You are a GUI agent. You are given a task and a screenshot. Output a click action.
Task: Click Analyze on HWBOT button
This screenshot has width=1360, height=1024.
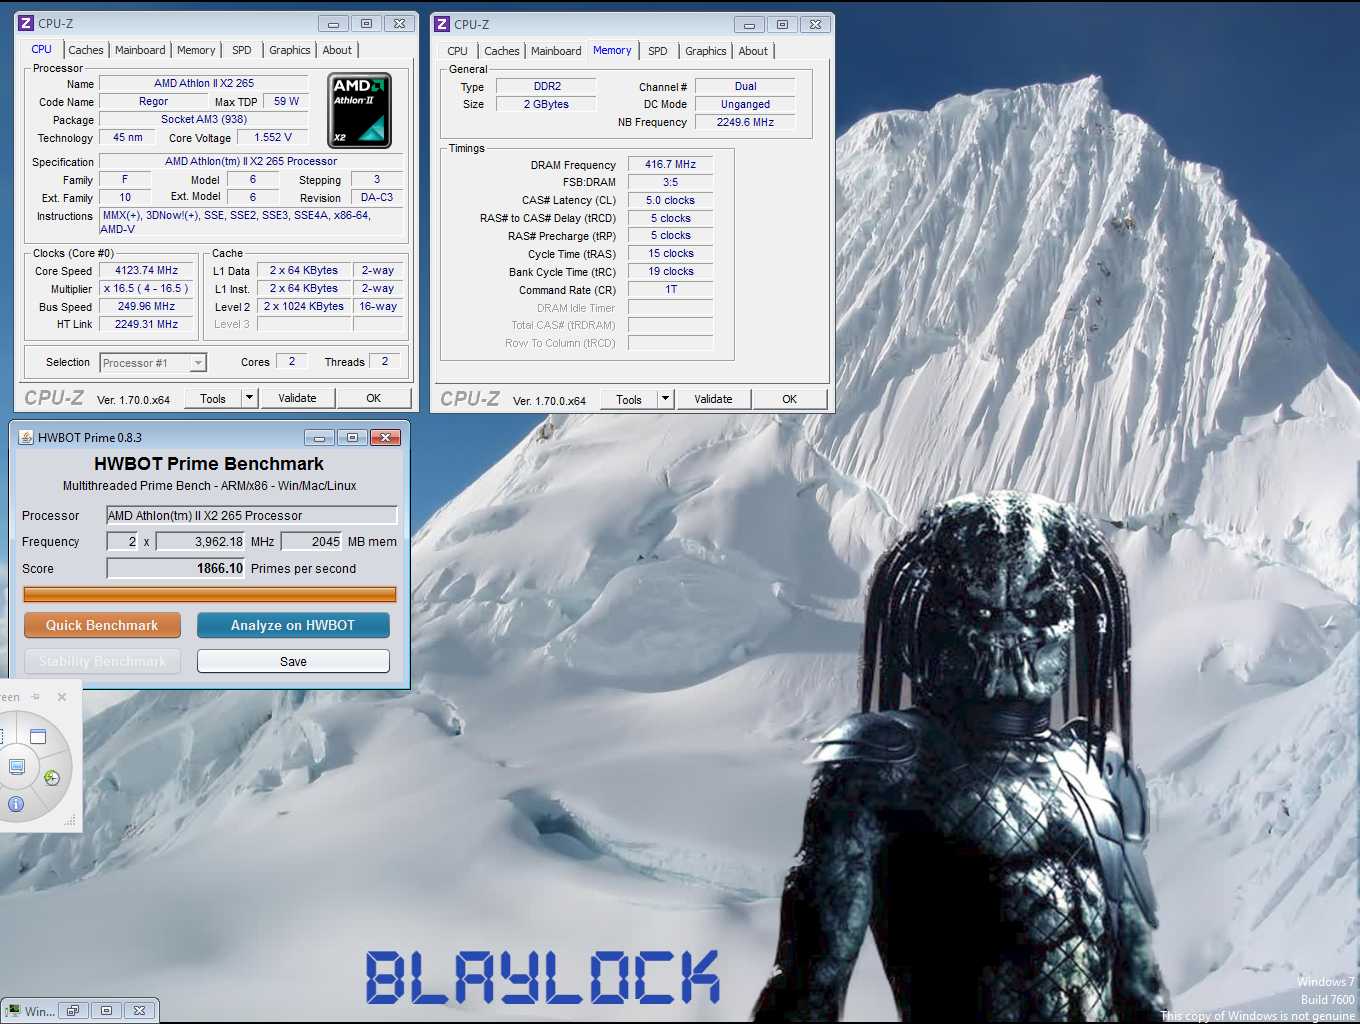click(x=293, y=625)
